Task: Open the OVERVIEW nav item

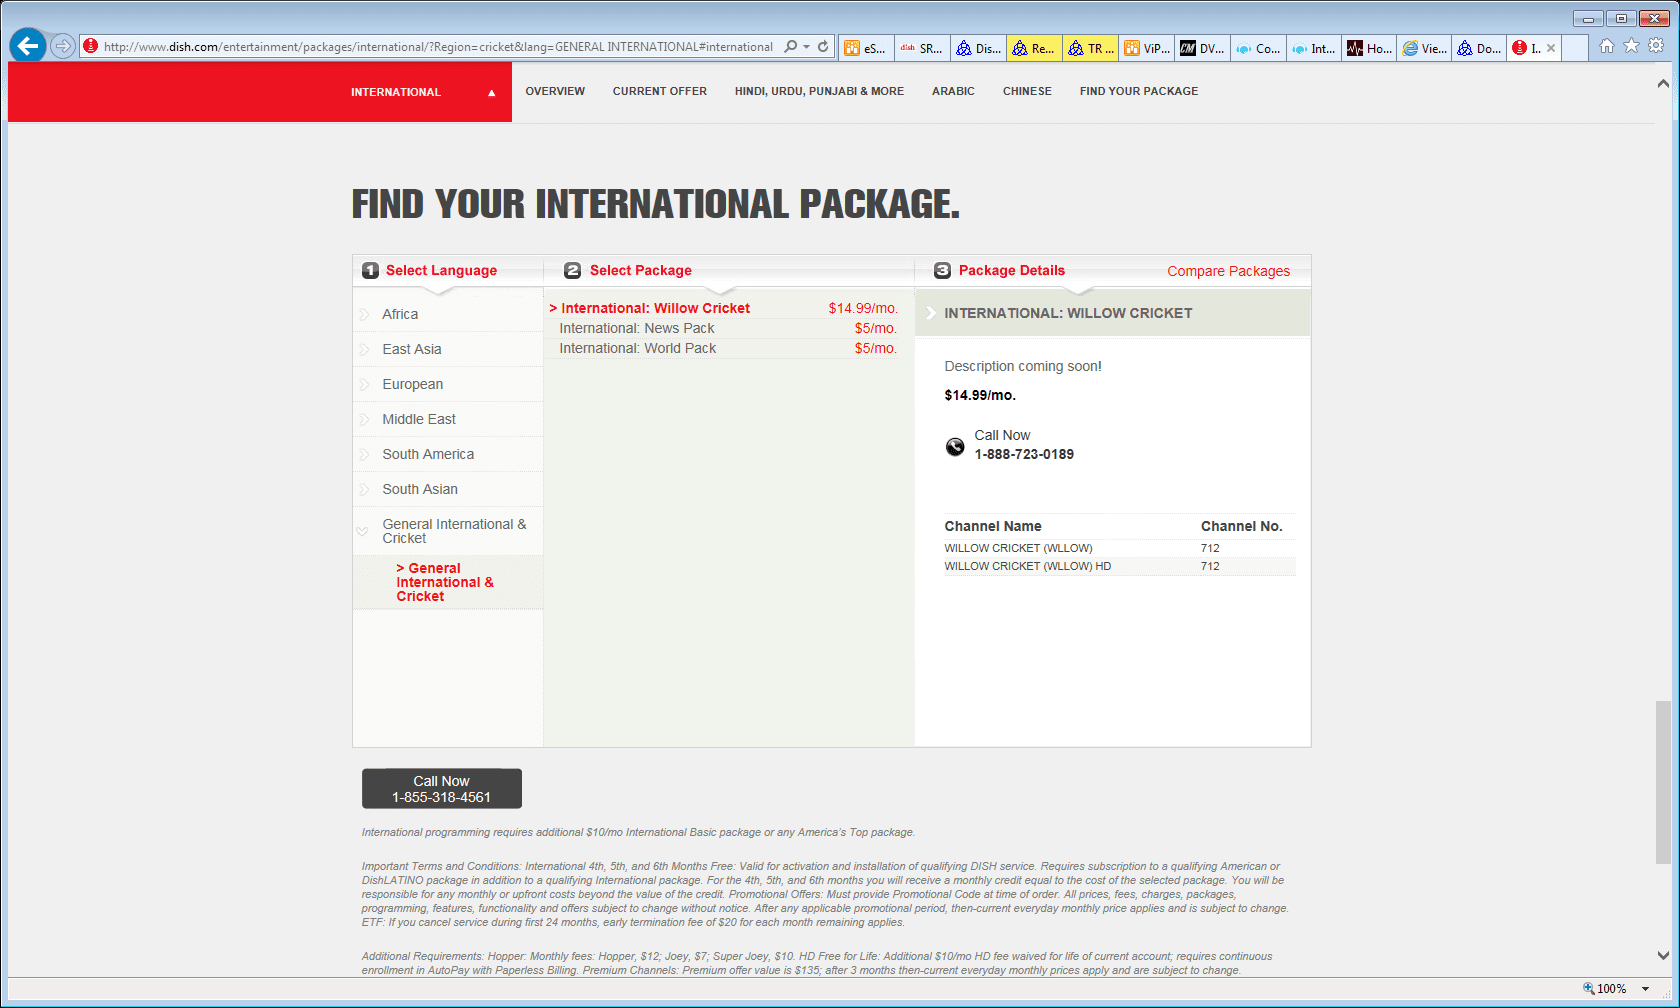Action: 555,91
